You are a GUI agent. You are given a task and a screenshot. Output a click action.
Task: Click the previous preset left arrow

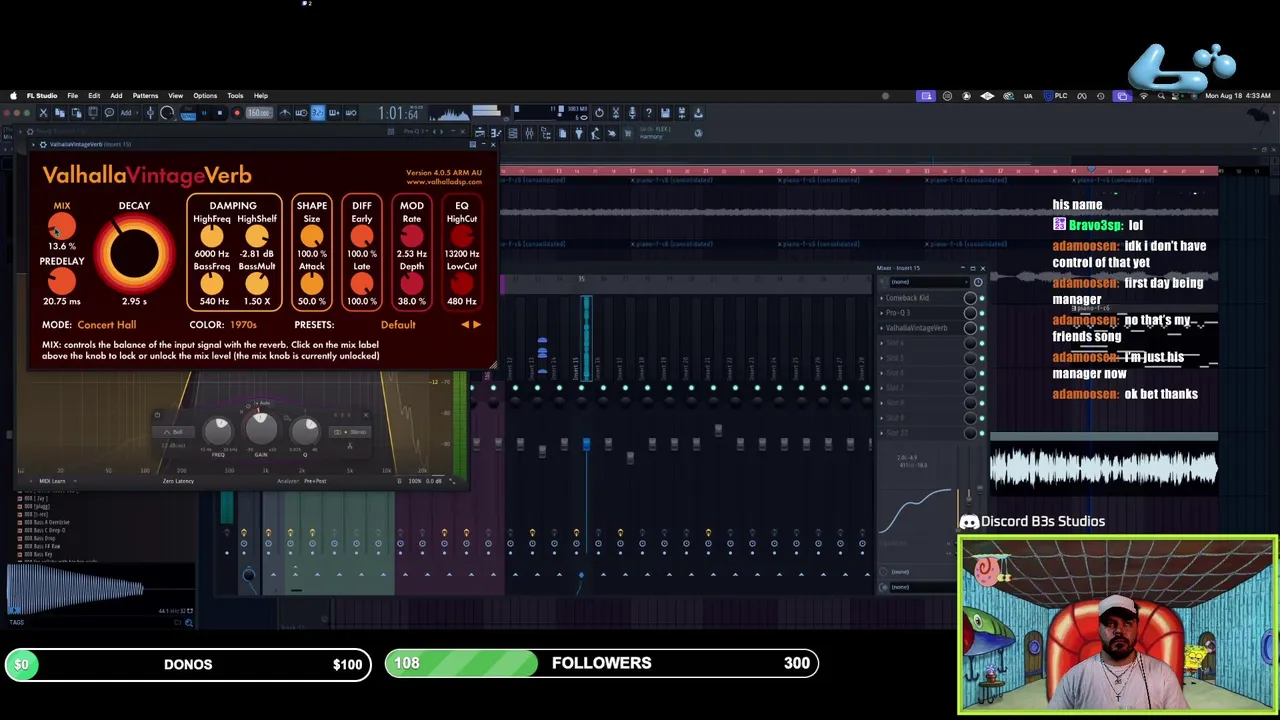coord(464,325)
